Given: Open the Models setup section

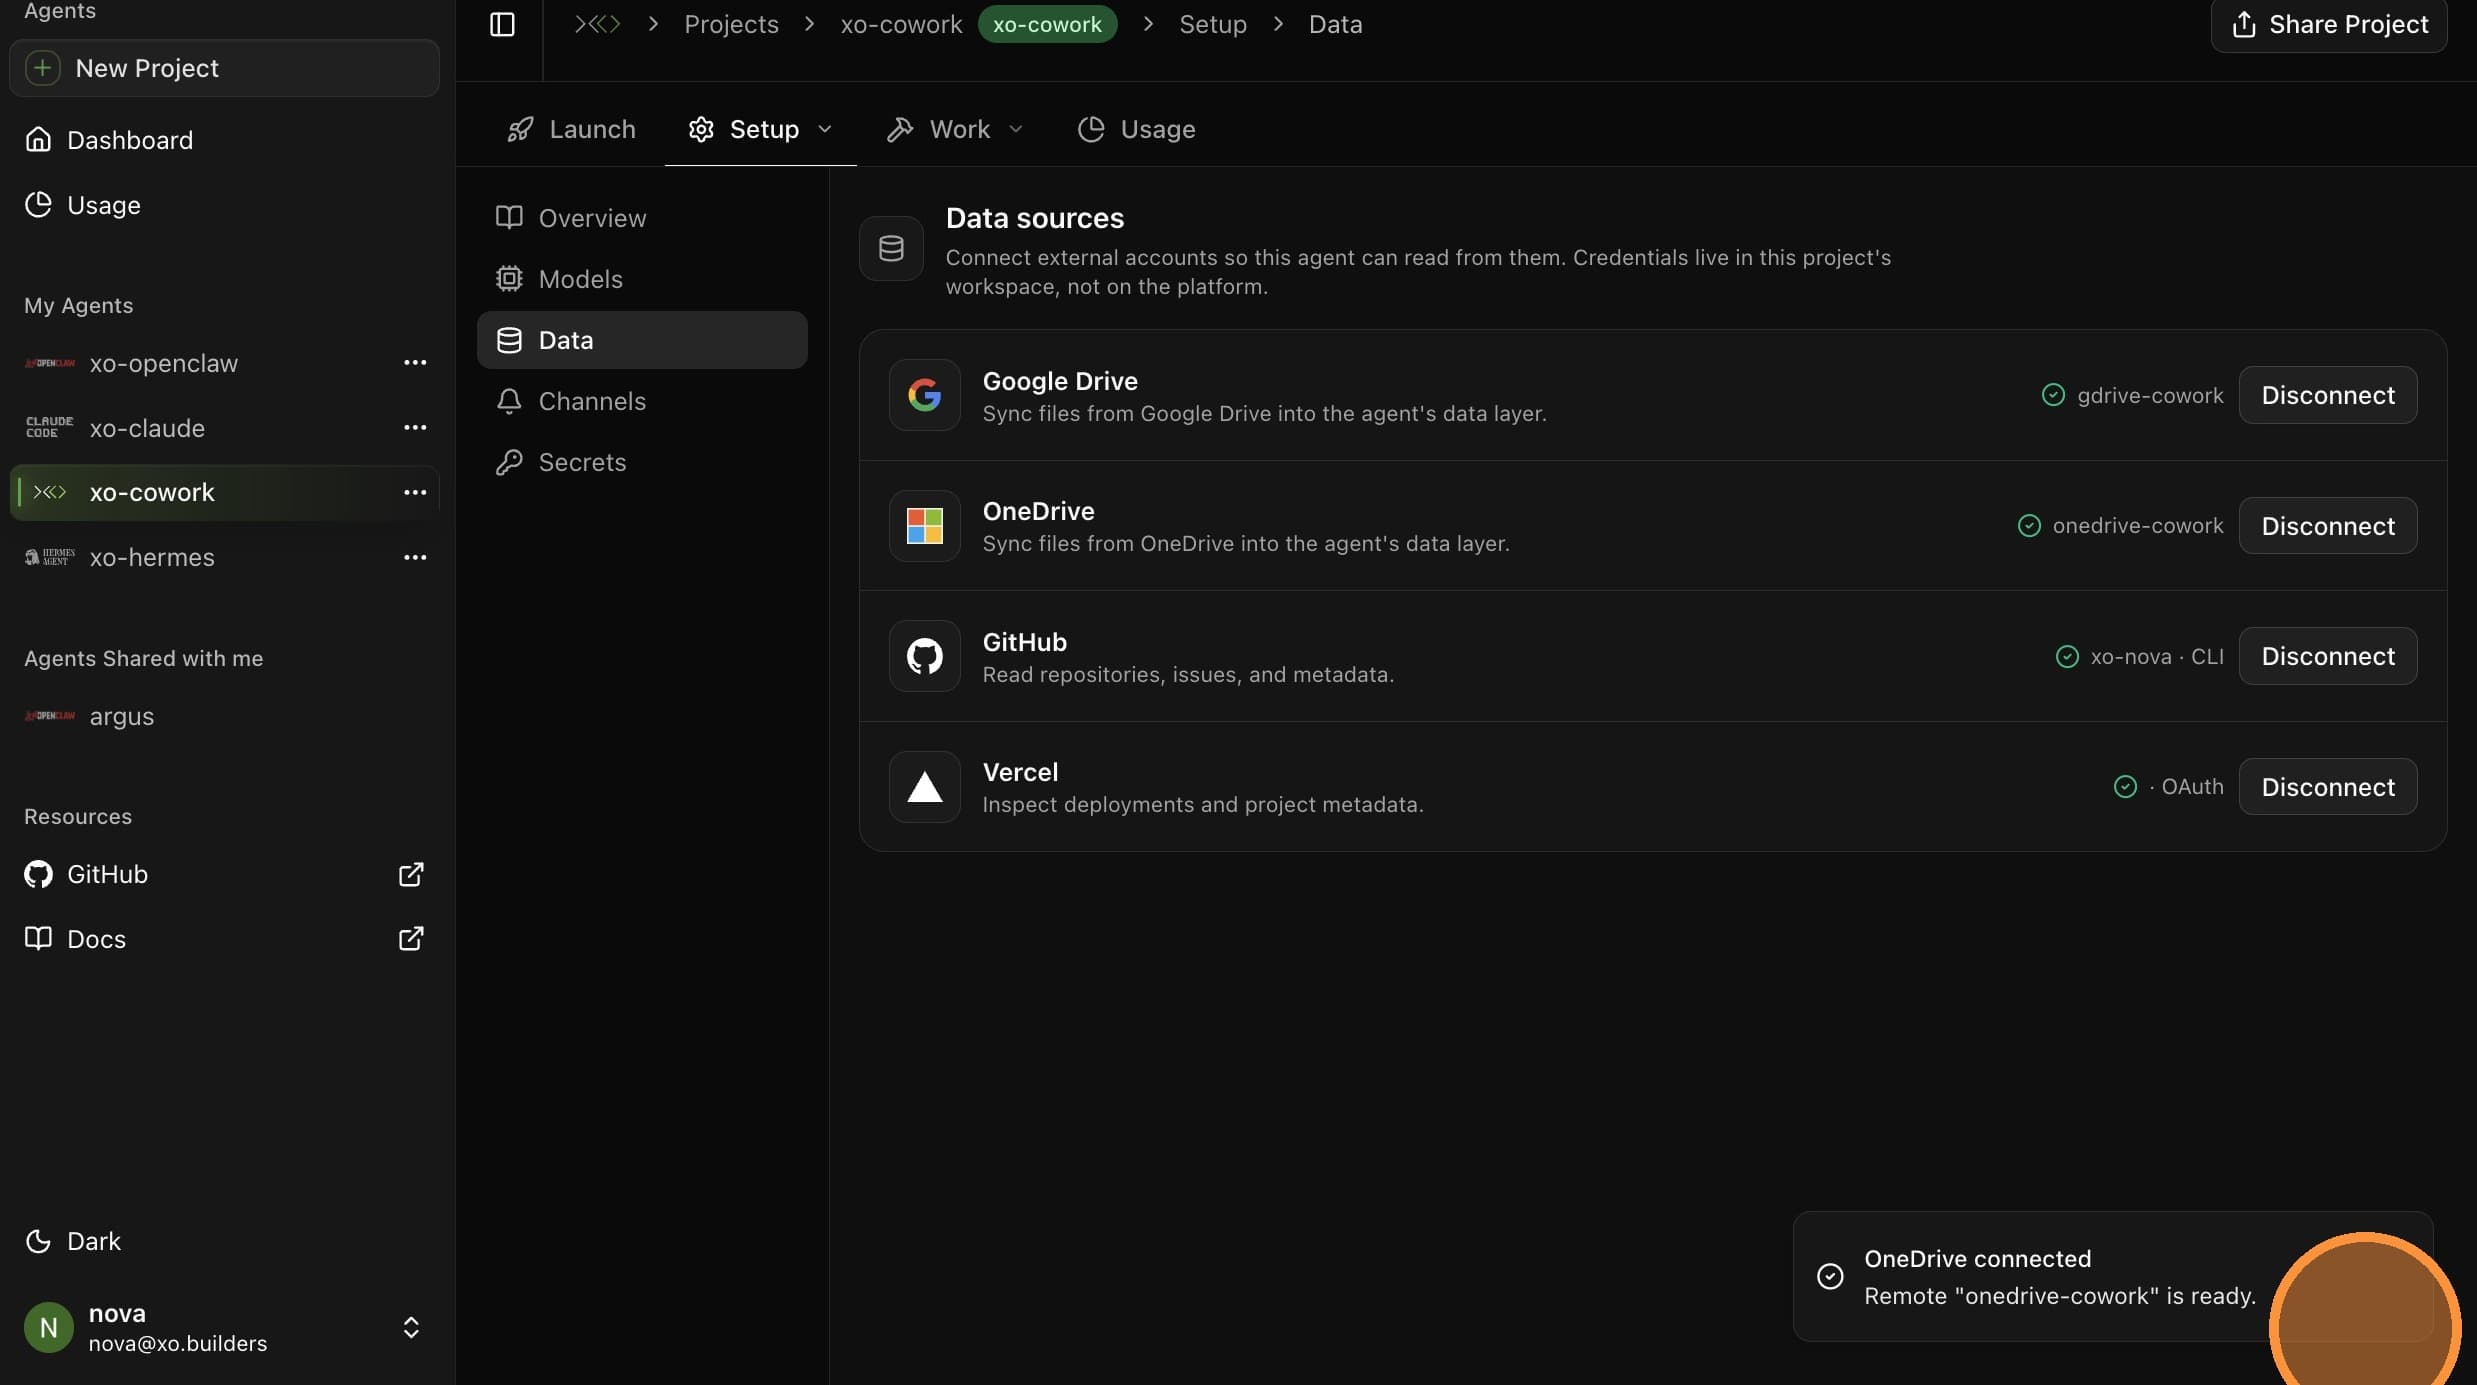Looking at the screenshot, I should [642, 279].
